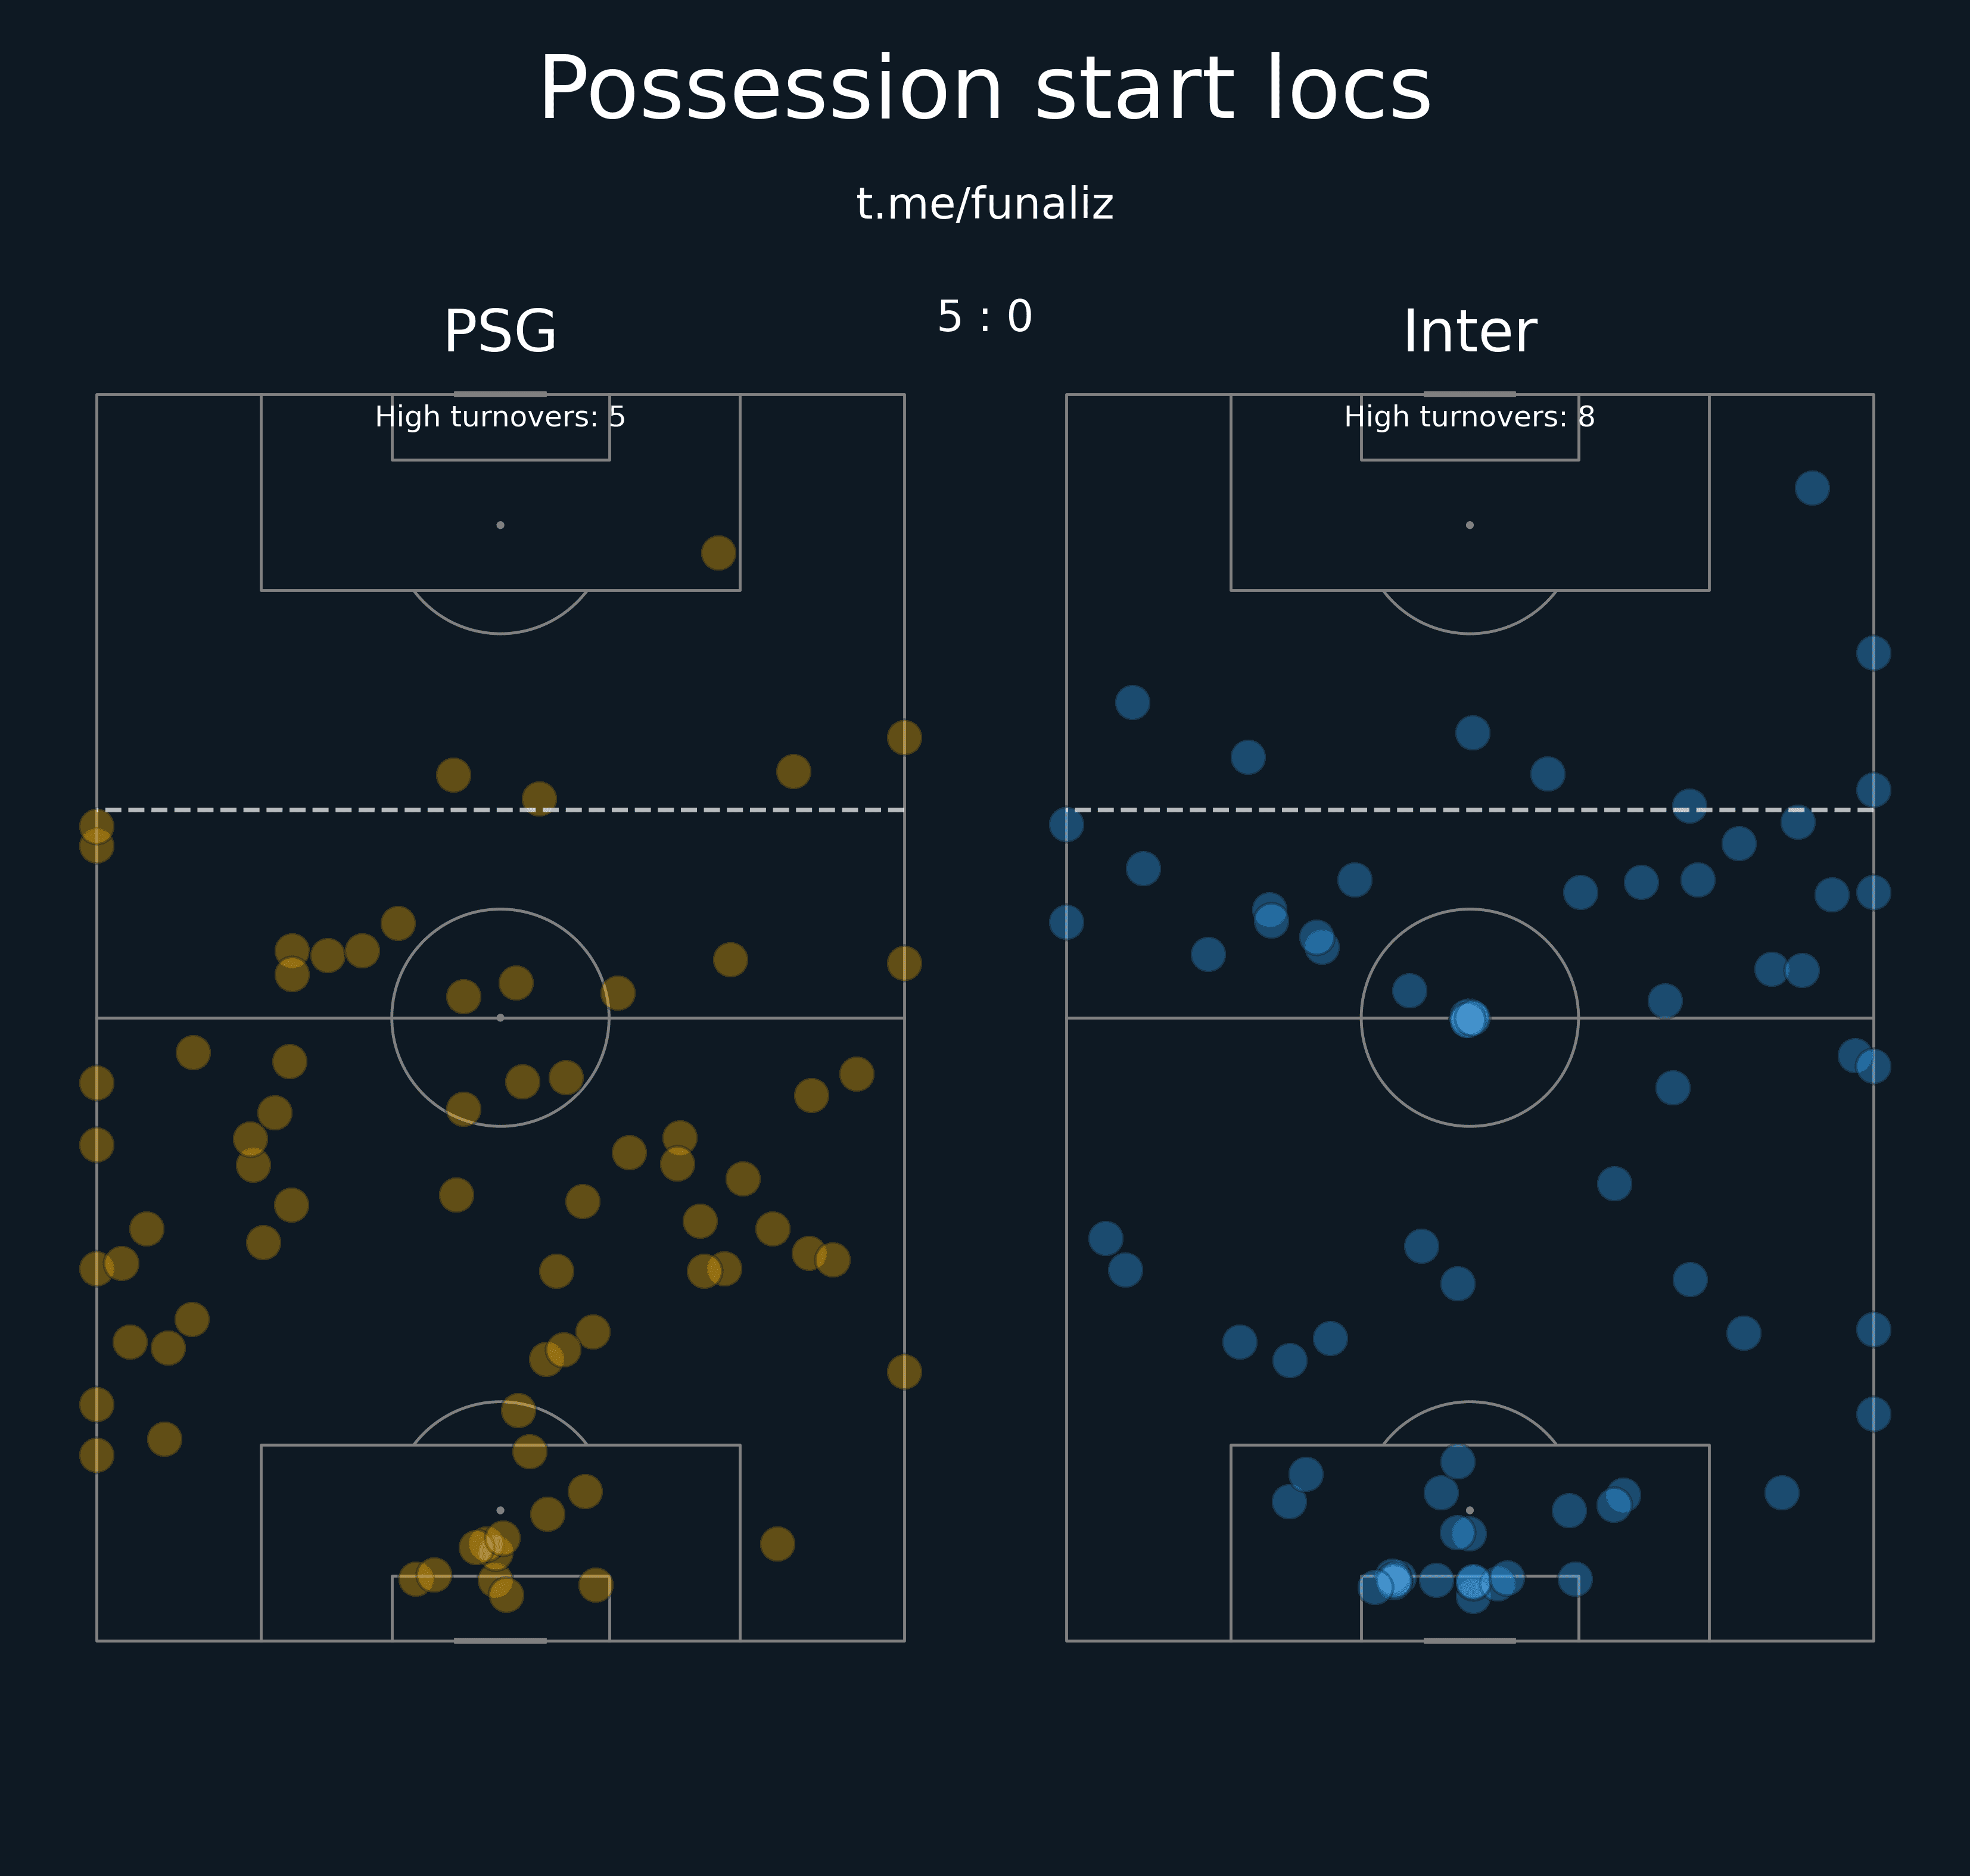This screenshot has width=1970, height=1876.
Task: Click the top penalty spot on PSG pitch
Action: point(500,525)
